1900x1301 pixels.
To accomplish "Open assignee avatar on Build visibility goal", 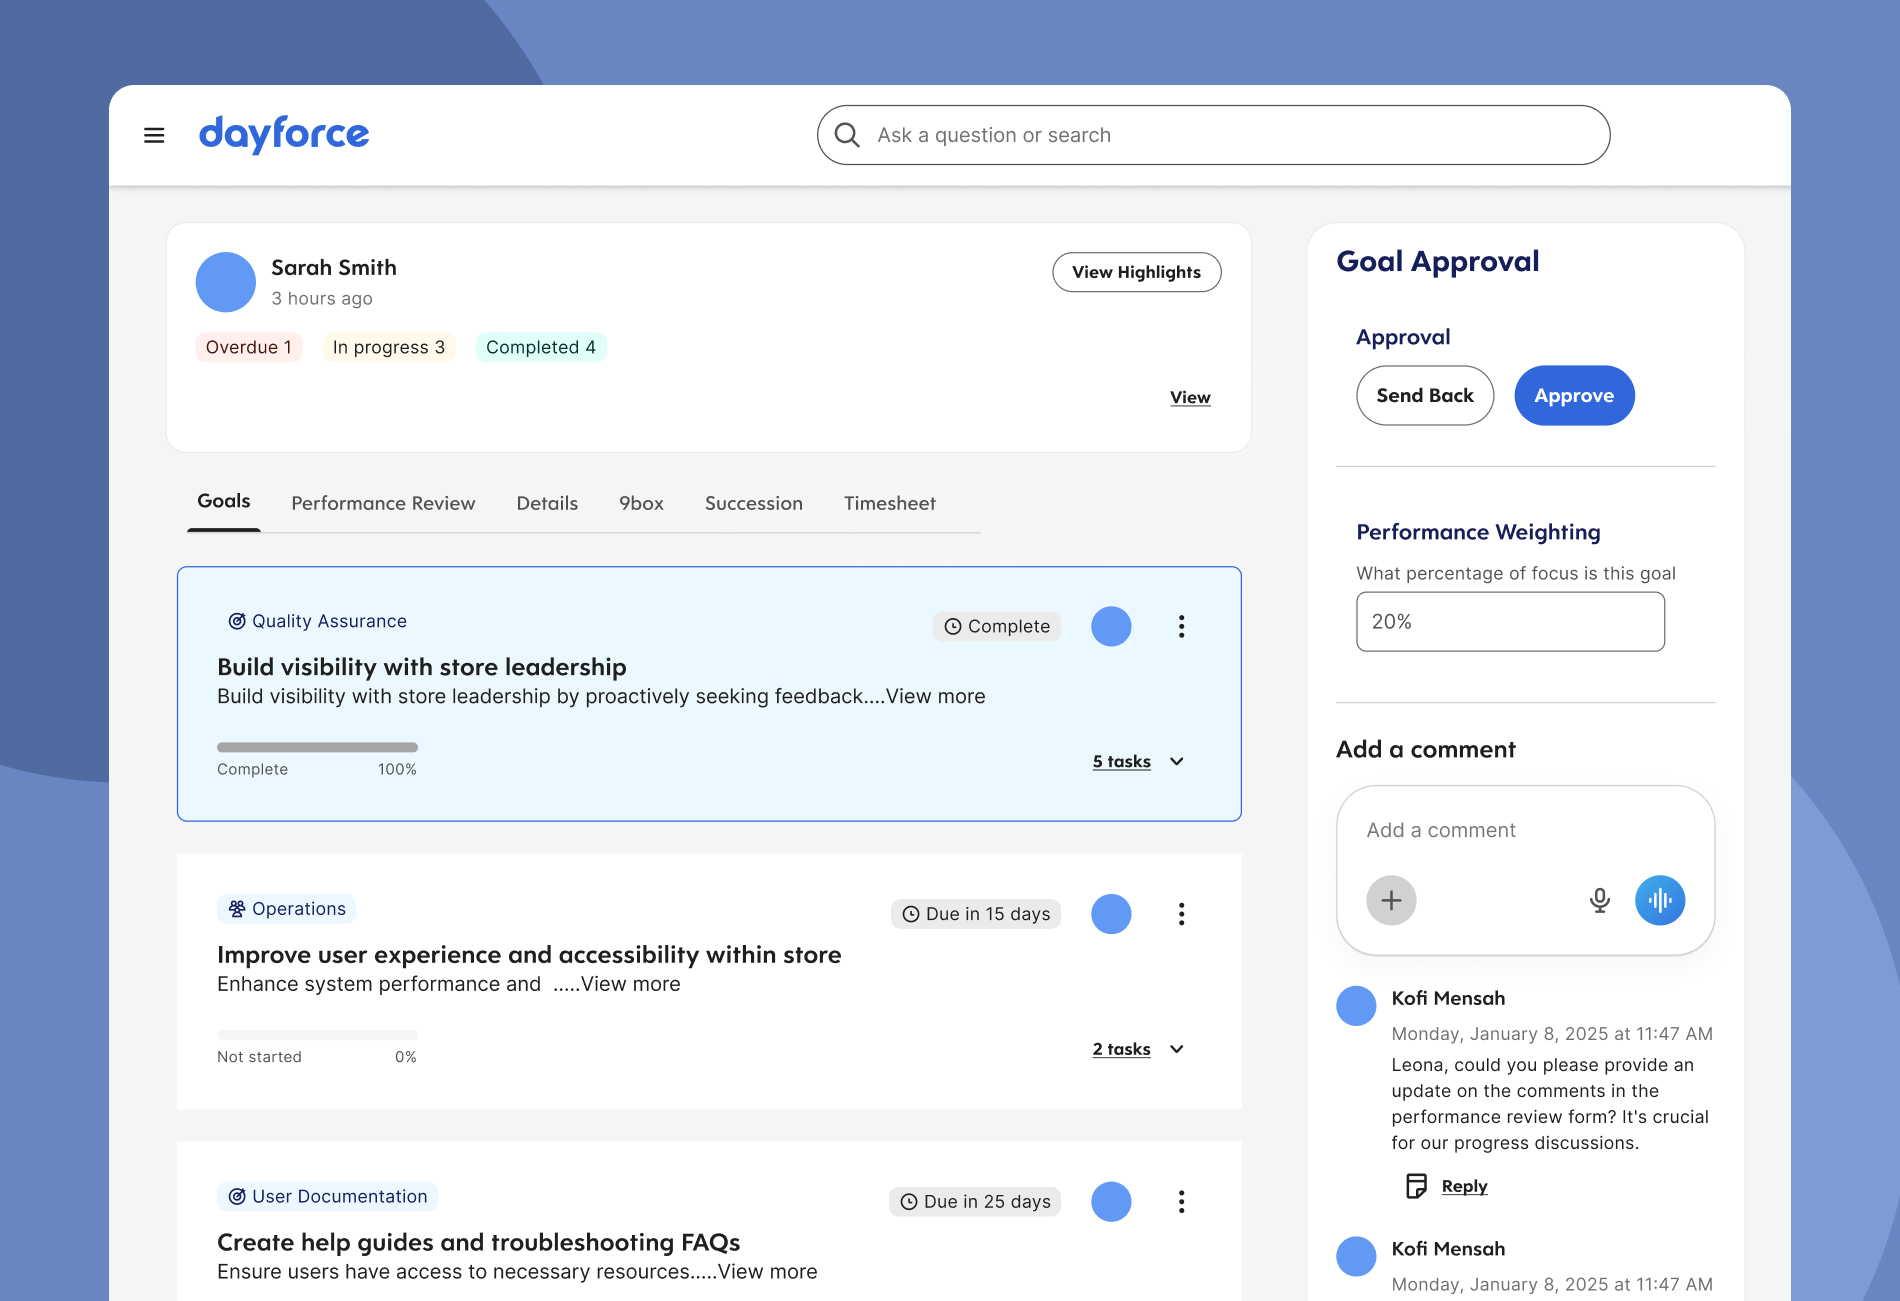I will pyautogui.click(x=1111, y=626).
